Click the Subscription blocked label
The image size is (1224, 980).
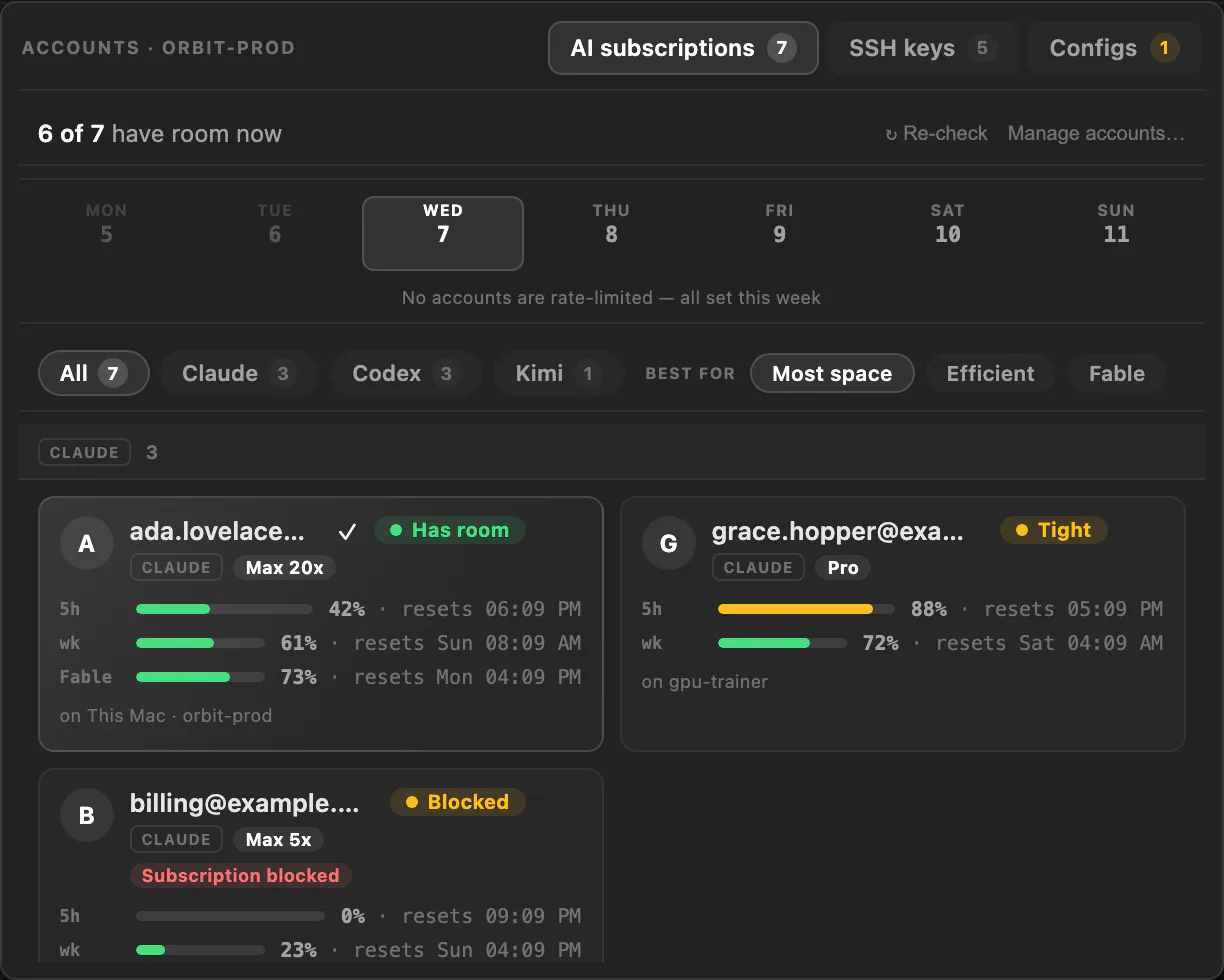pos(241,875)
